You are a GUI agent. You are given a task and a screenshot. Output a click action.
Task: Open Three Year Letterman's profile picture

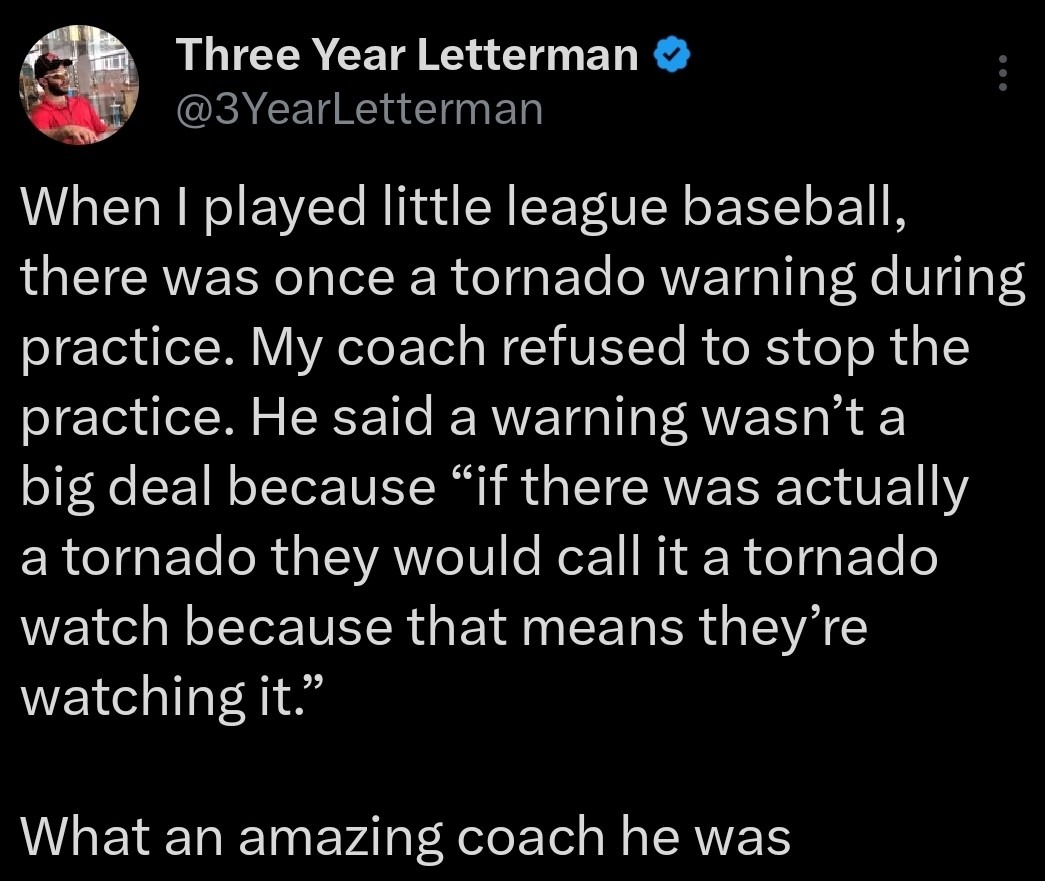click(79, 84)
